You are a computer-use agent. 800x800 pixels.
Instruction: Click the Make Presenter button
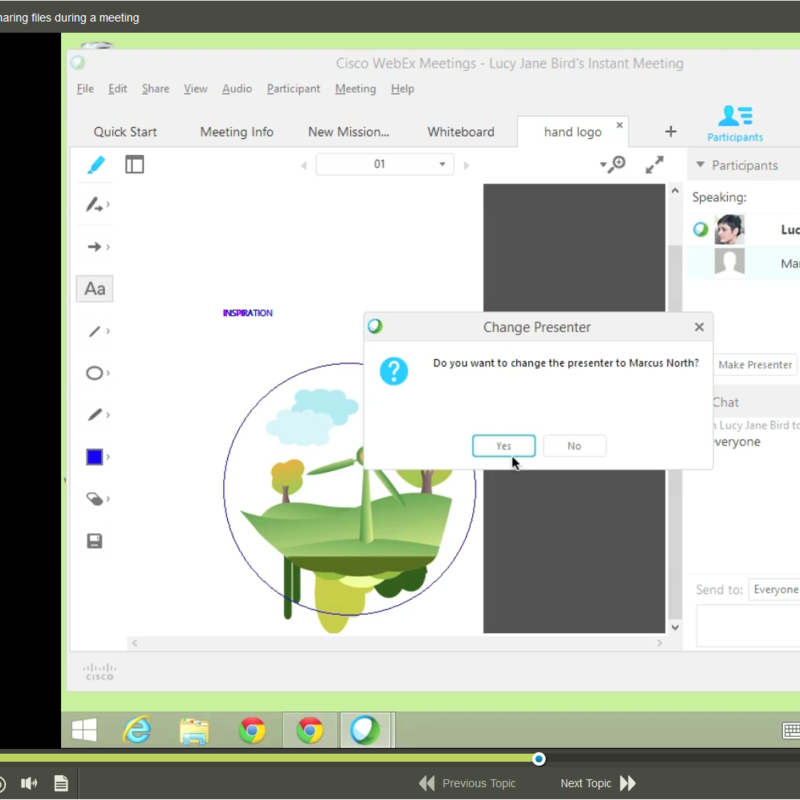[755, 365]
